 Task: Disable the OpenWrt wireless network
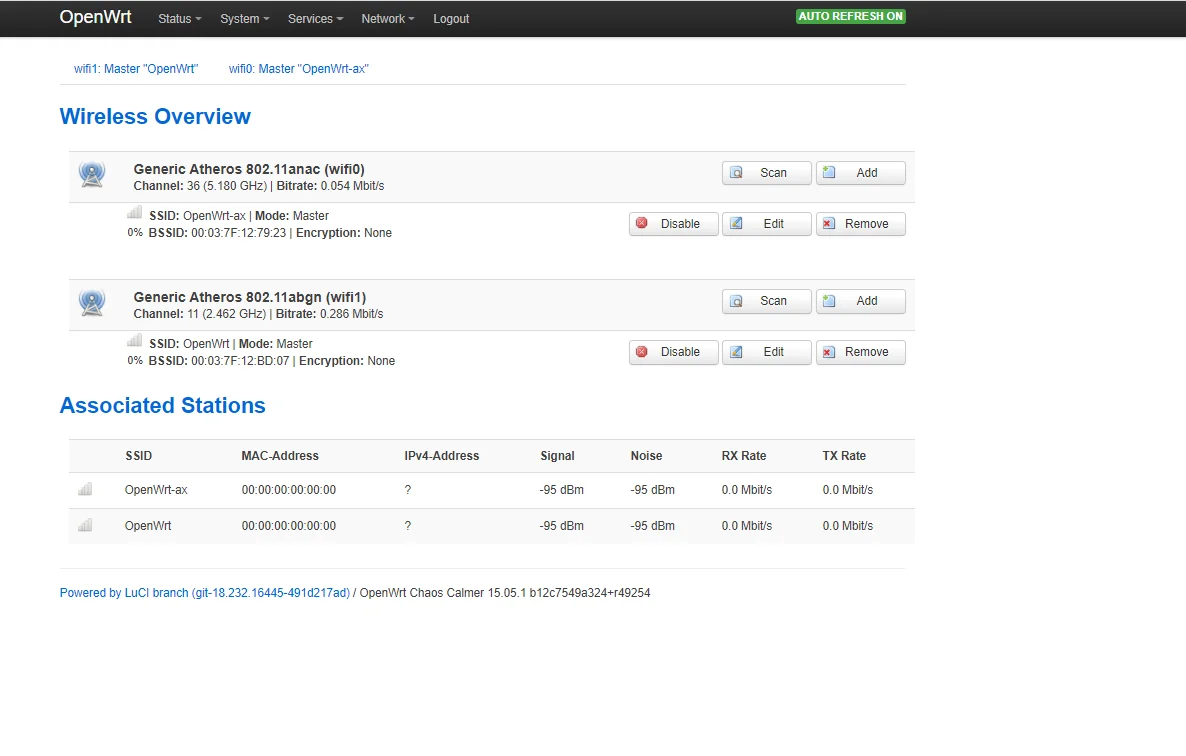pos(673,352)
